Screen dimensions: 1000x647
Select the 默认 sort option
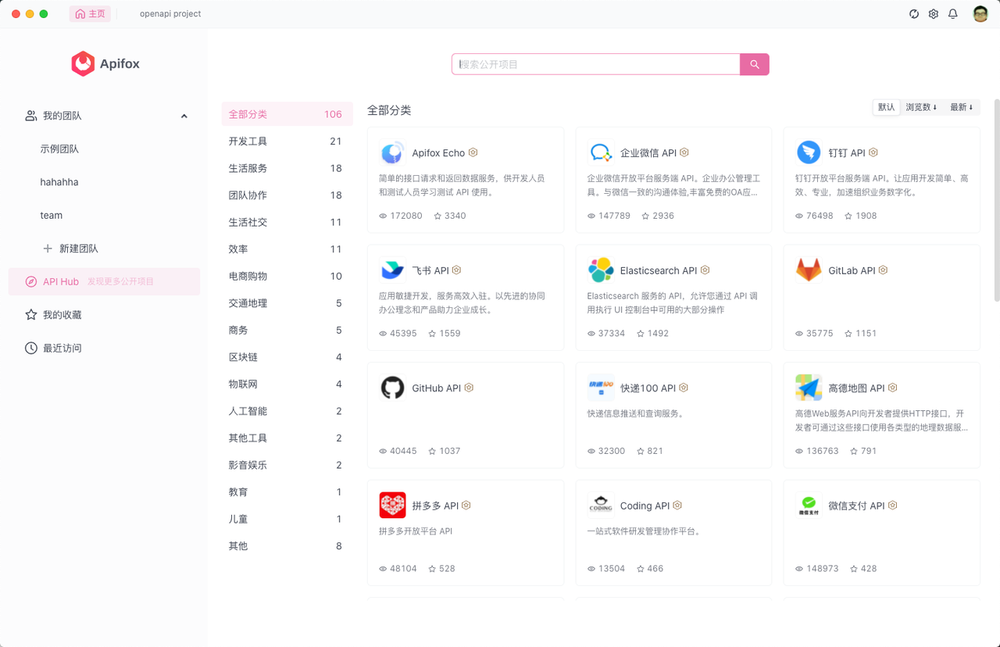[x=886, y=107]
